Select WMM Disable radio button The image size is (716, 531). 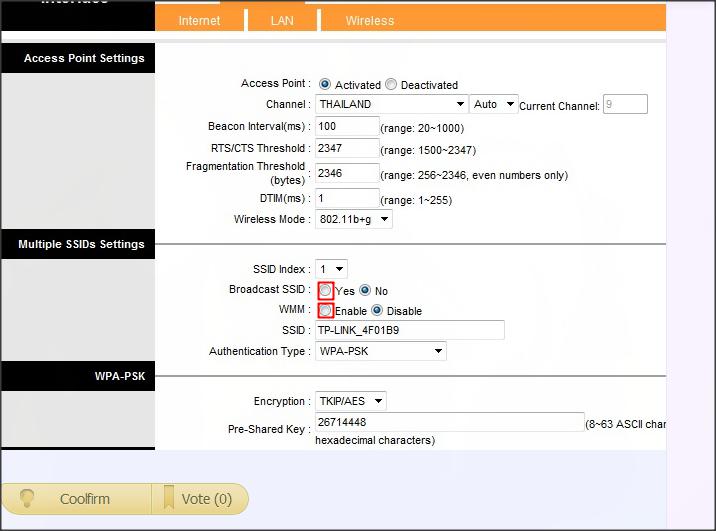tap(377, 310)
